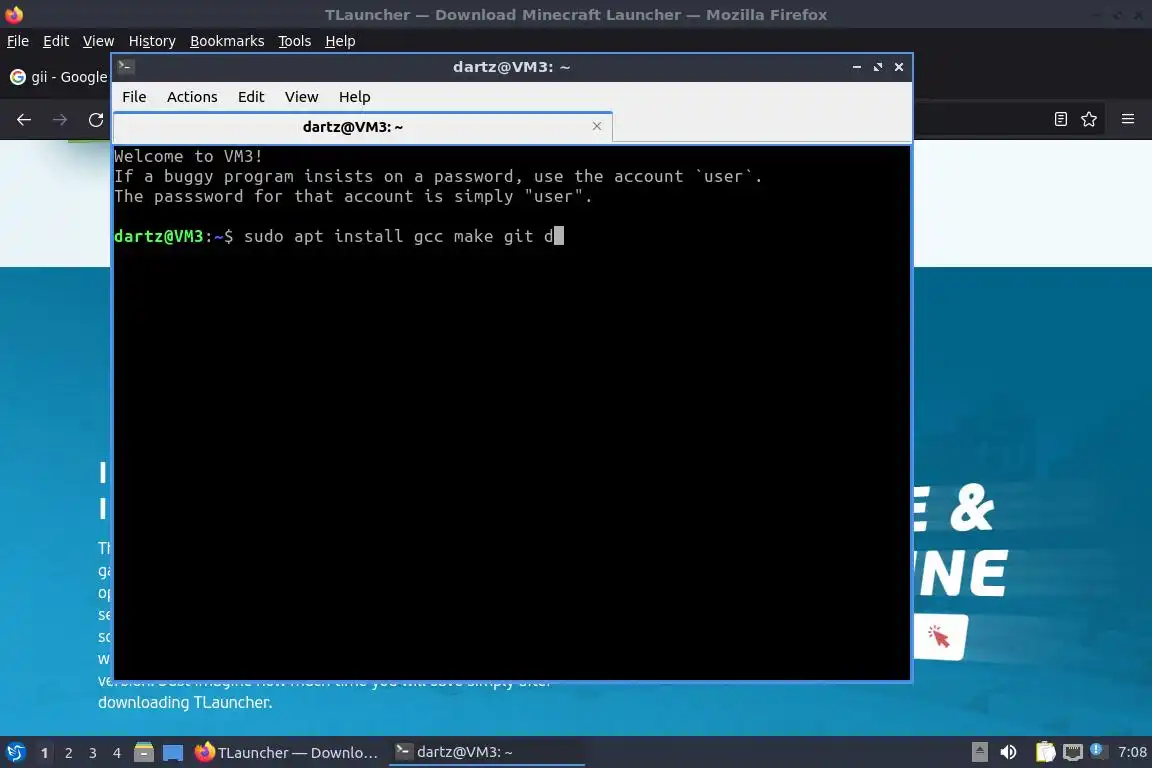Open the terminal View menu
This screenshot has width=1152, height=768.
(301, 97)
